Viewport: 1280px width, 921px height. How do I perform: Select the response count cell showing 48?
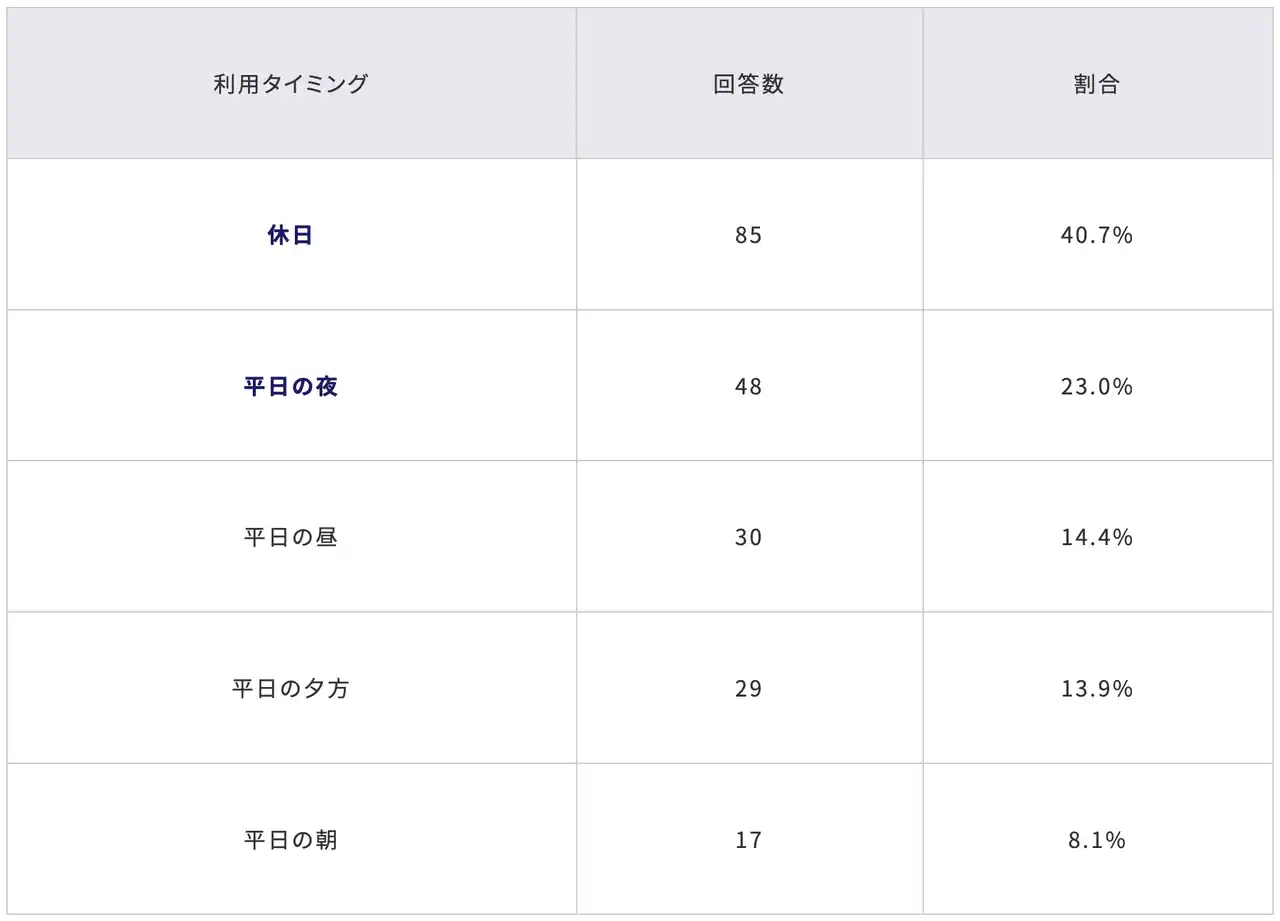click(x=748, y=386)
